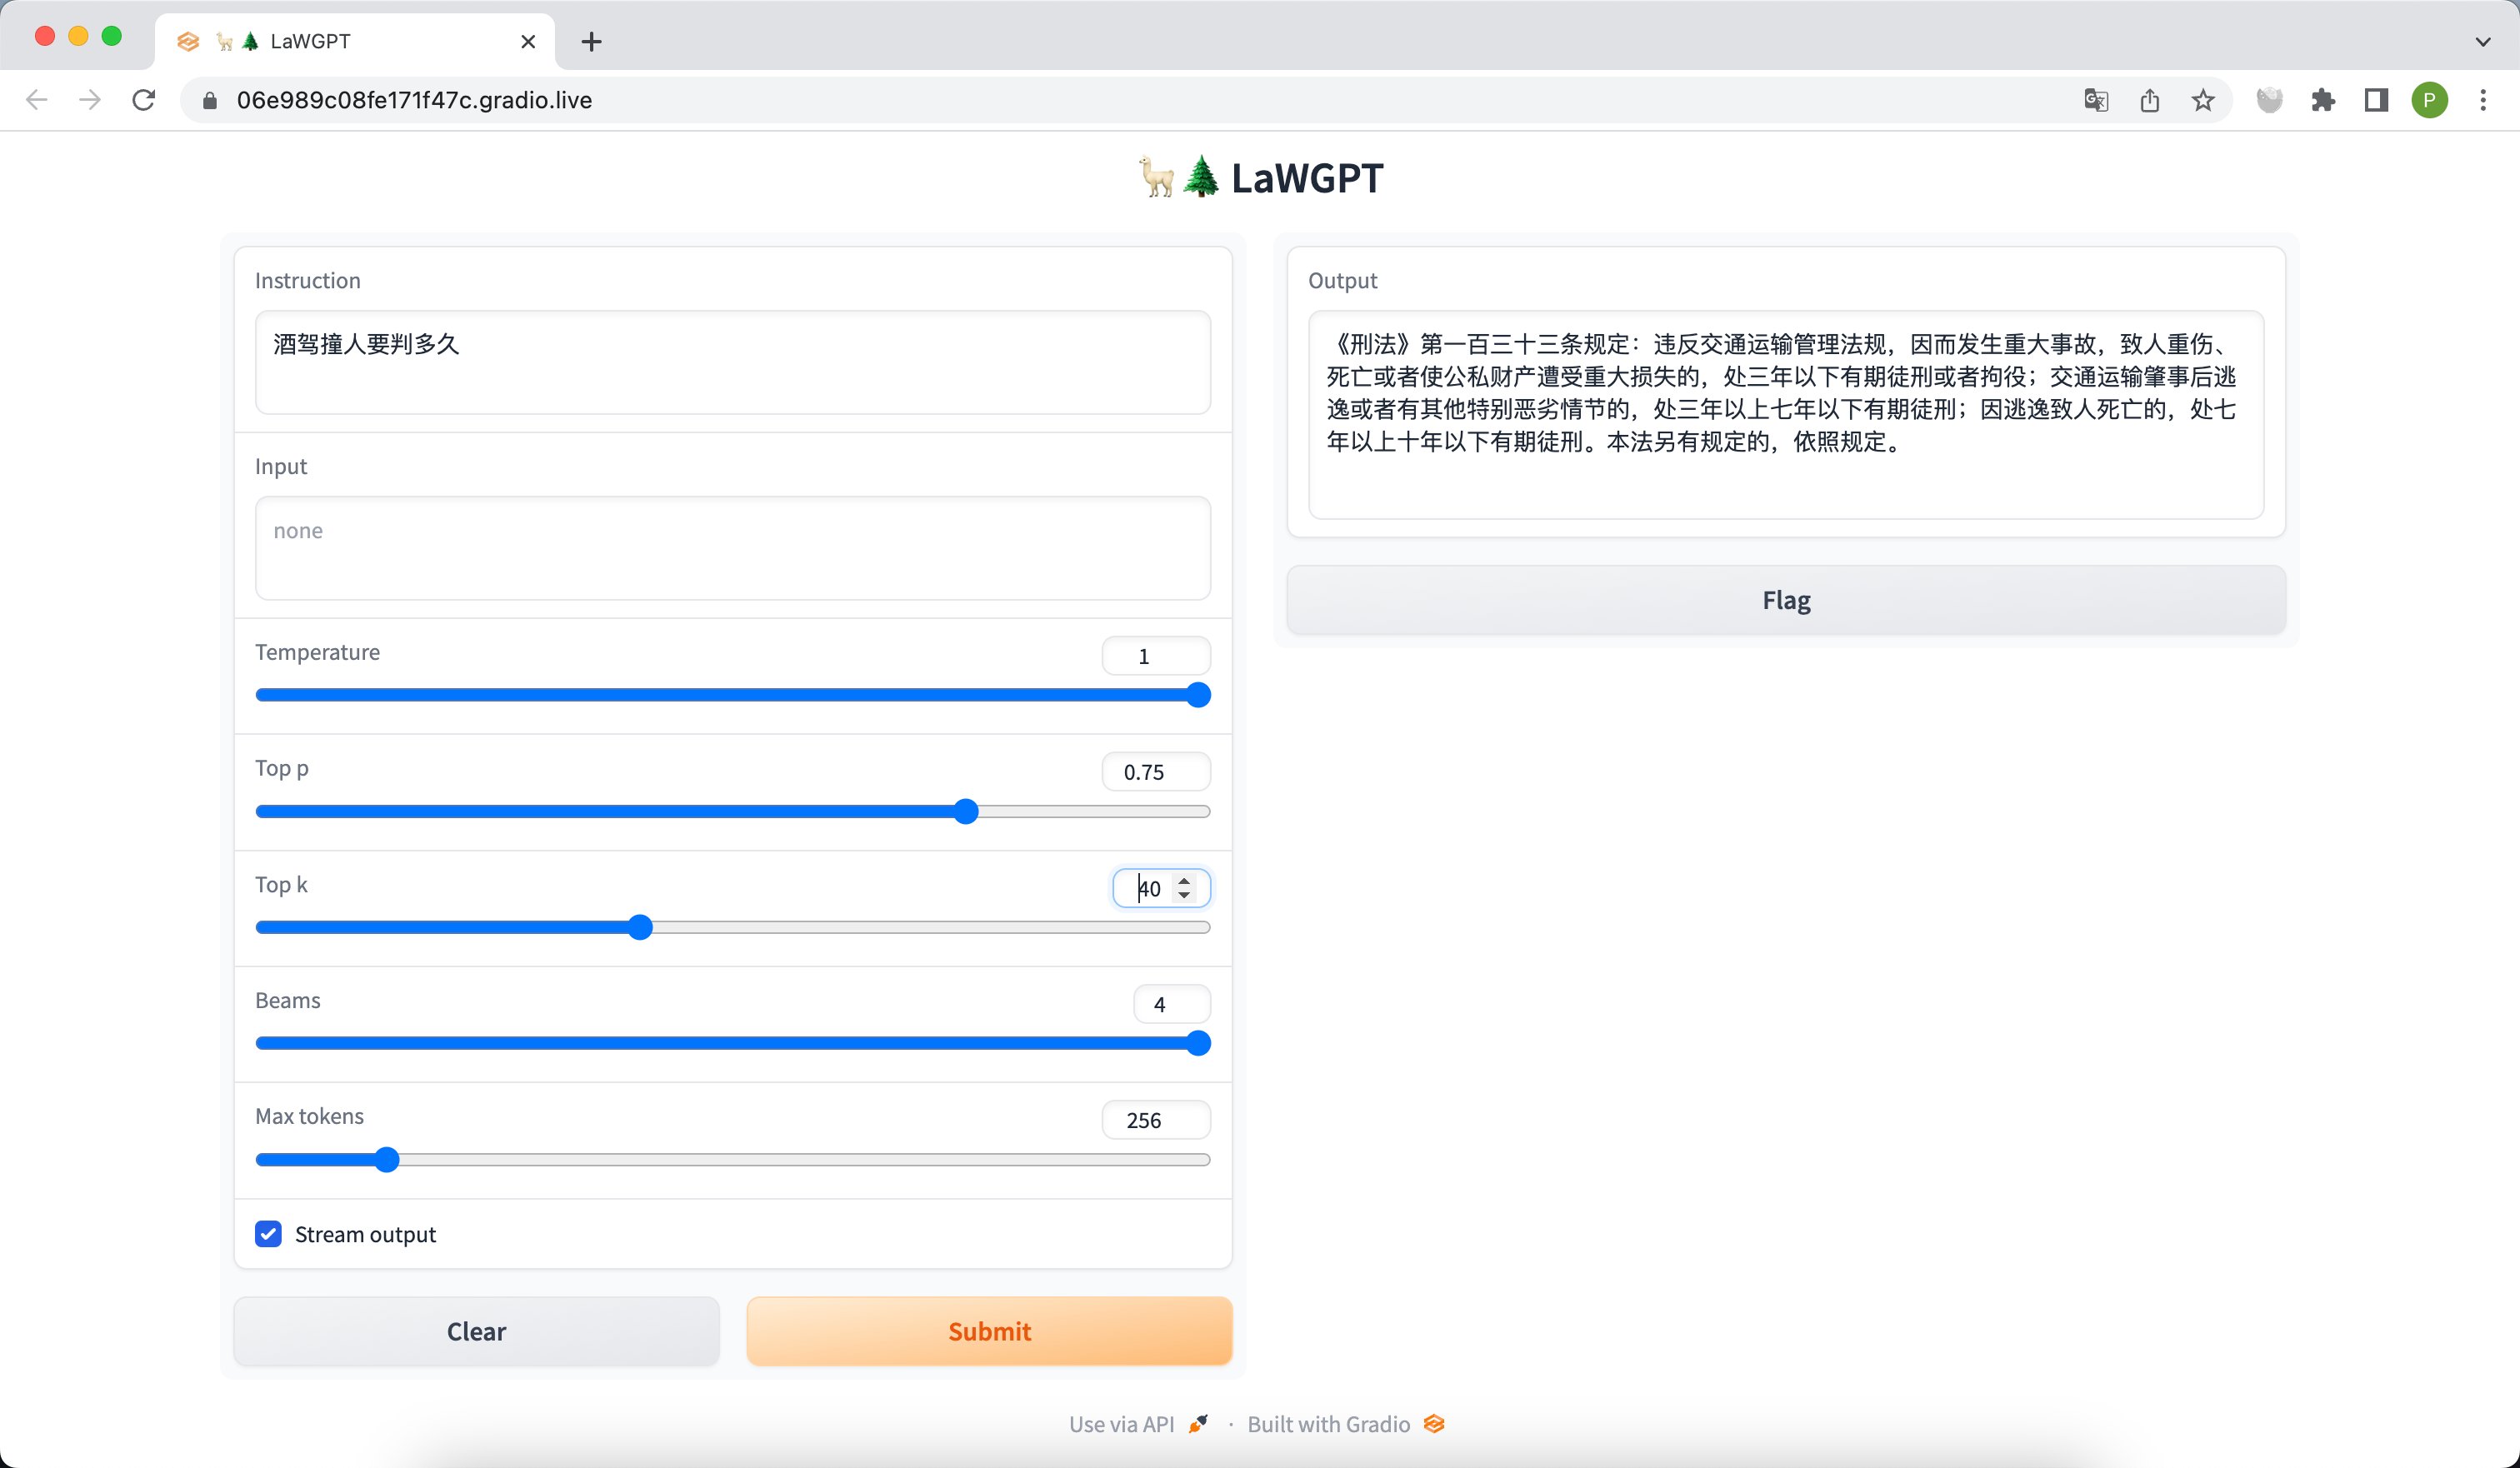The width and height of the screenshot is (2520, 1468).
Task: Increase the Top k value with the stepper
Action: 1185,881
